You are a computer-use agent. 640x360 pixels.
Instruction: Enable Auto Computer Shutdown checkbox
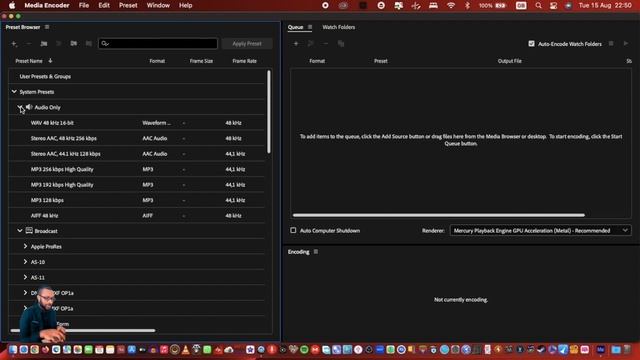coord(293,230)
